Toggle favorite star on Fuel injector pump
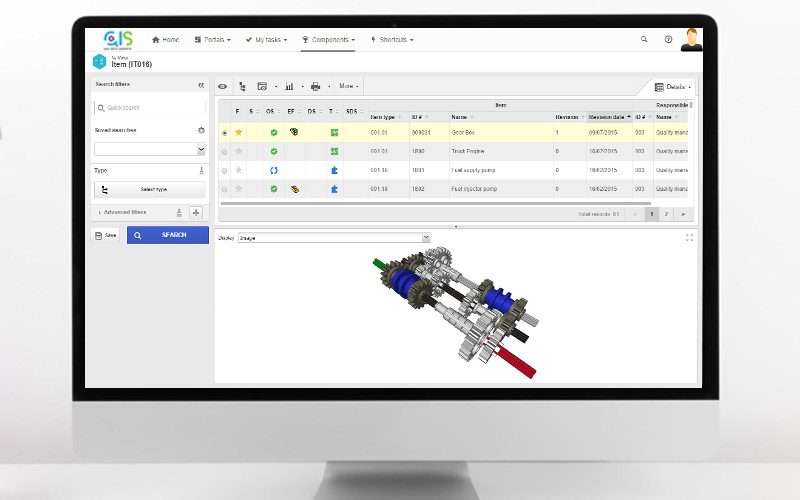 (x=238, y=189)
